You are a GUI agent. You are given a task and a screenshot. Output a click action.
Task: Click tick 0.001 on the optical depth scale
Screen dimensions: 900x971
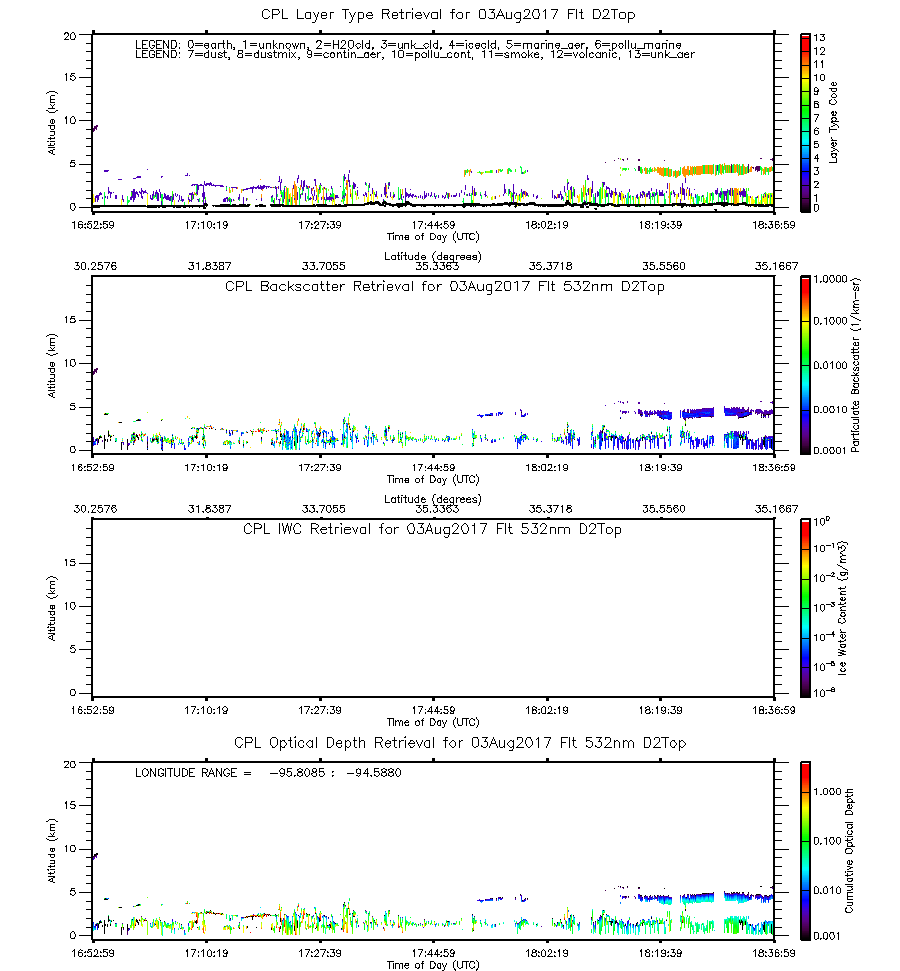827,936
